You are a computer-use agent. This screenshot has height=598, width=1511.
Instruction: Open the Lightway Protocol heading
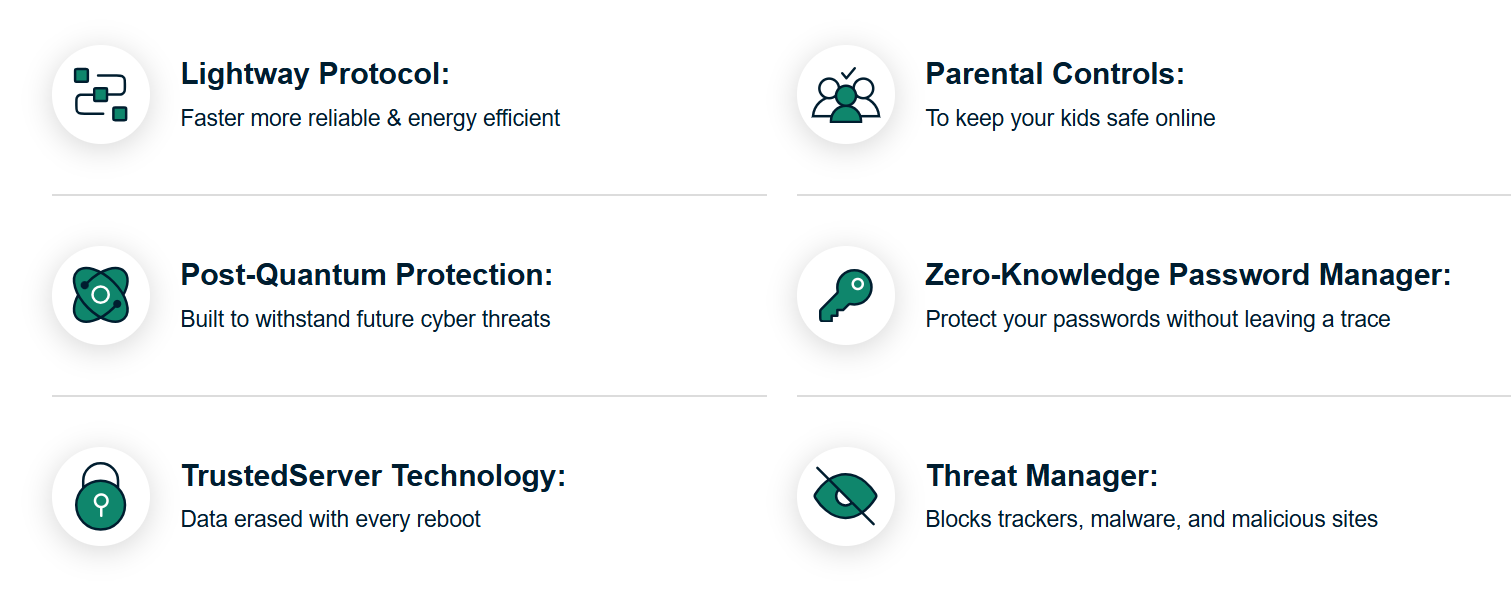pyautogui.click(x=315, y=74)
